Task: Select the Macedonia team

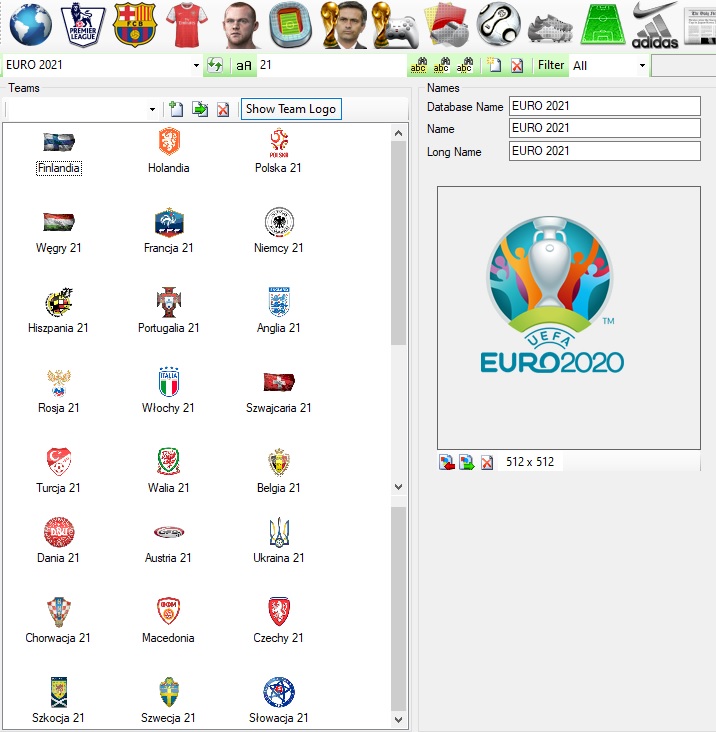Action: point(168,620)
